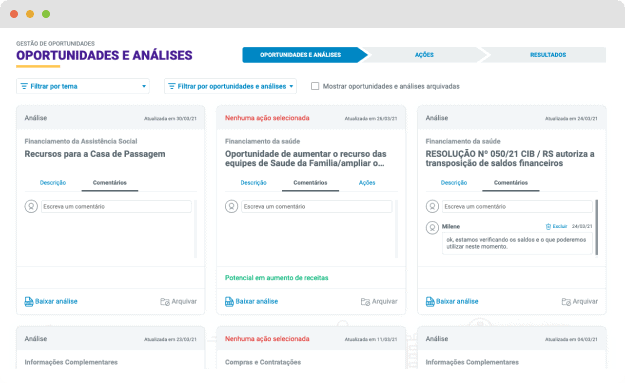Click Nenhuma ação selecionada above Compras e Contratações
Viewport: 625px width, 383px height.
pyautogui.click(x=267, y=339)
